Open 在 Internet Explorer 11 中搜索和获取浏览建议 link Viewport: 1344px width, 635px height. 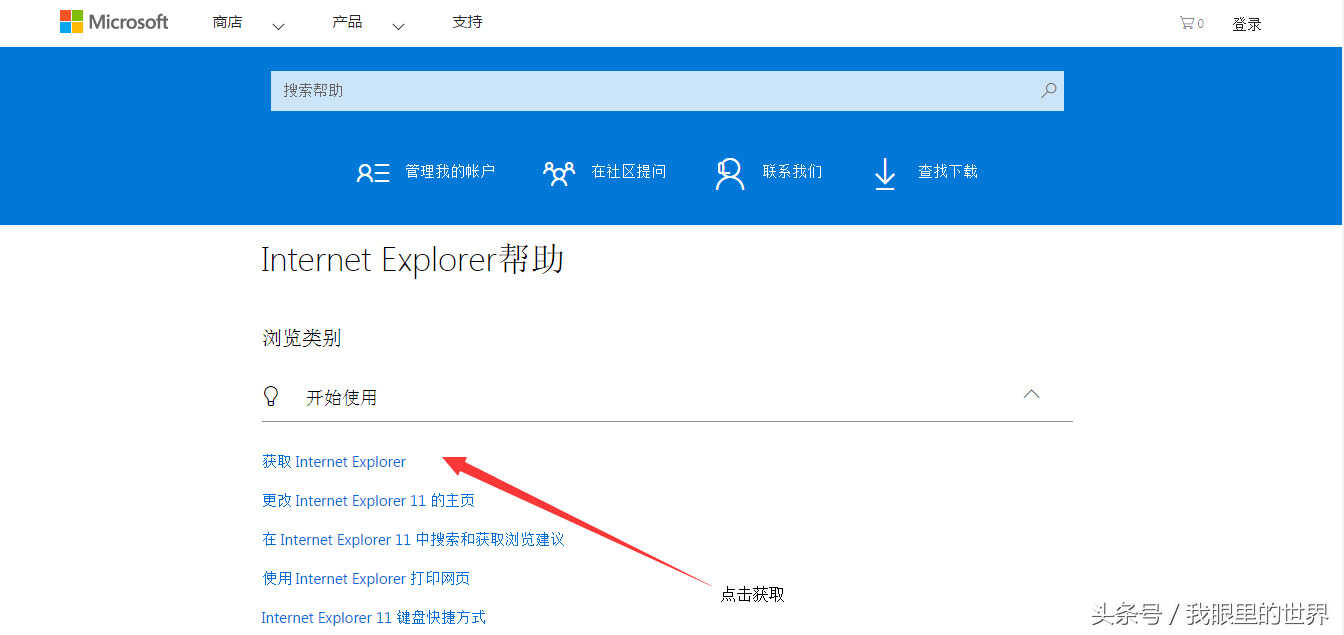(413, 540)
